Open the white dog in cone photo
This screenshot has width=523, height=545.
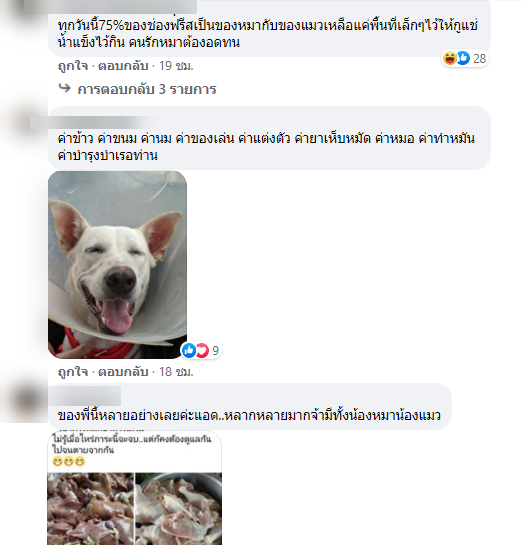pyautogui.click(x=117, y=265)
